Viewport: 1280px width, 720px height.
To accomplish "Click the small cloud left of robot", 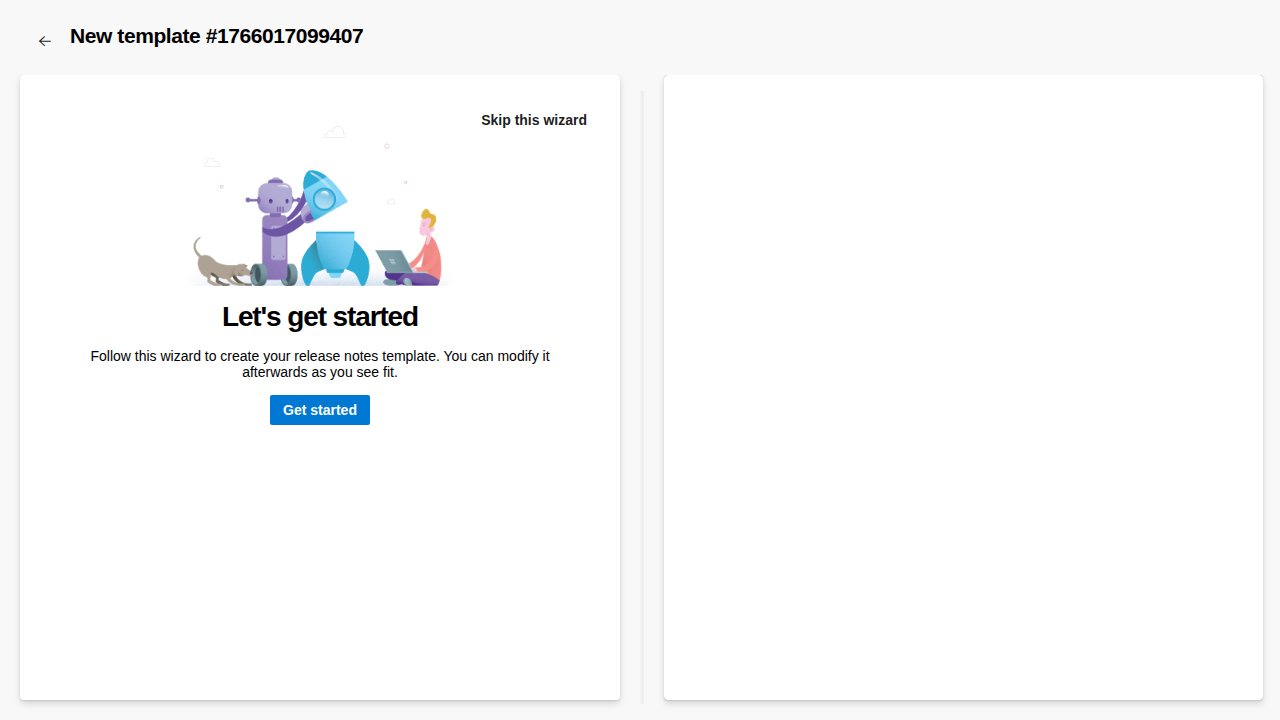I will (212, 162).
